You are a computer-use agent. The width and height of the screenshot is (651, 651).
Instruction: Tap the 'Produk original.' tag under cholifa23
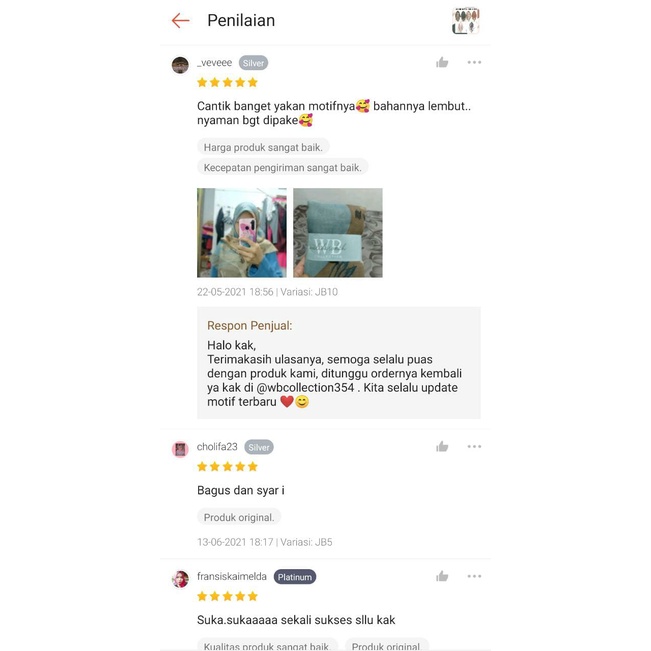[239, 517]
